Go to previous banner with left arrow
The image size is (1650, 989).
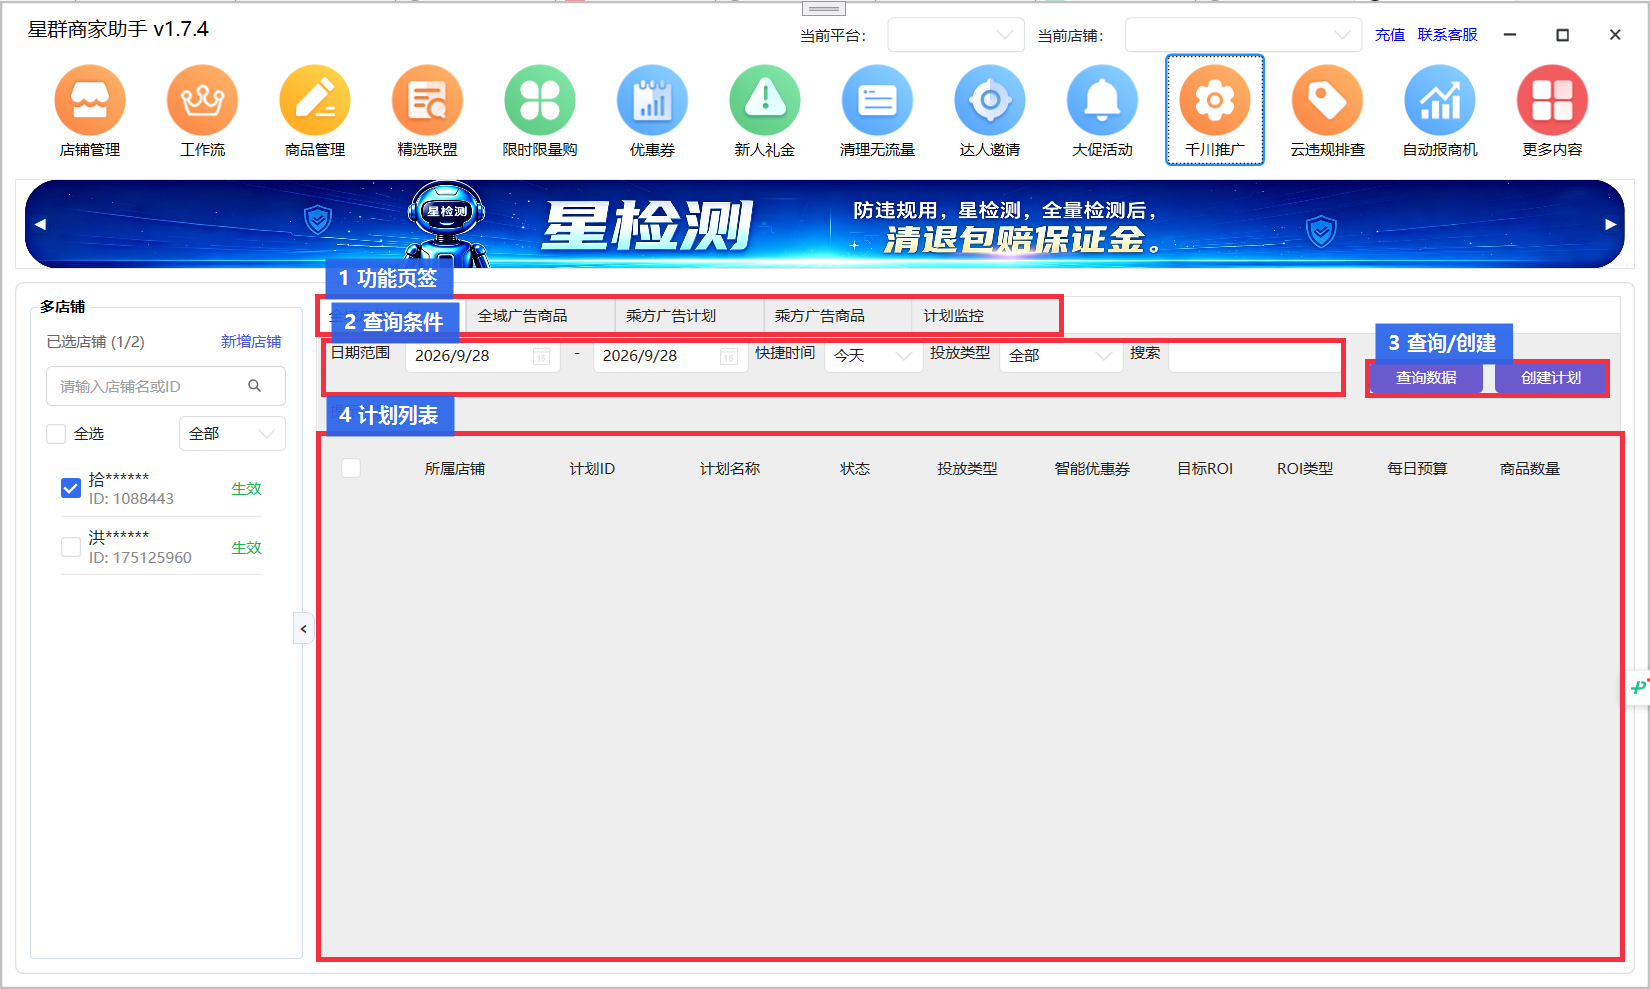click(x=40, y=224)
